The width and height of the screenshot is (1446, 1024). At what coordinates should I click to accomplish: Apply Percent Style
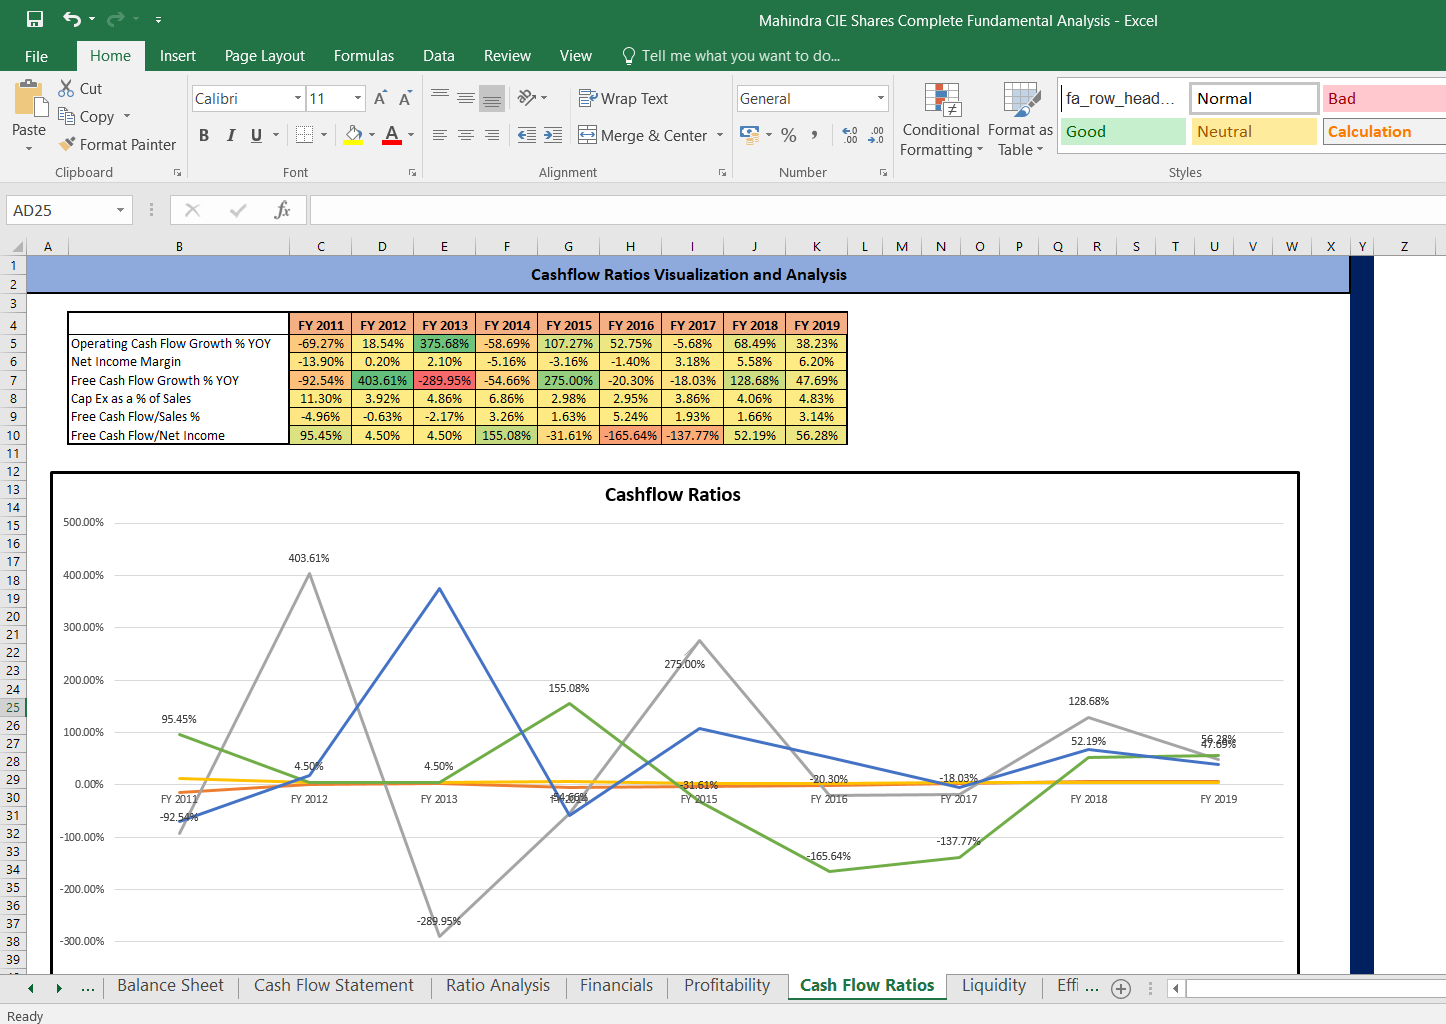789,135
